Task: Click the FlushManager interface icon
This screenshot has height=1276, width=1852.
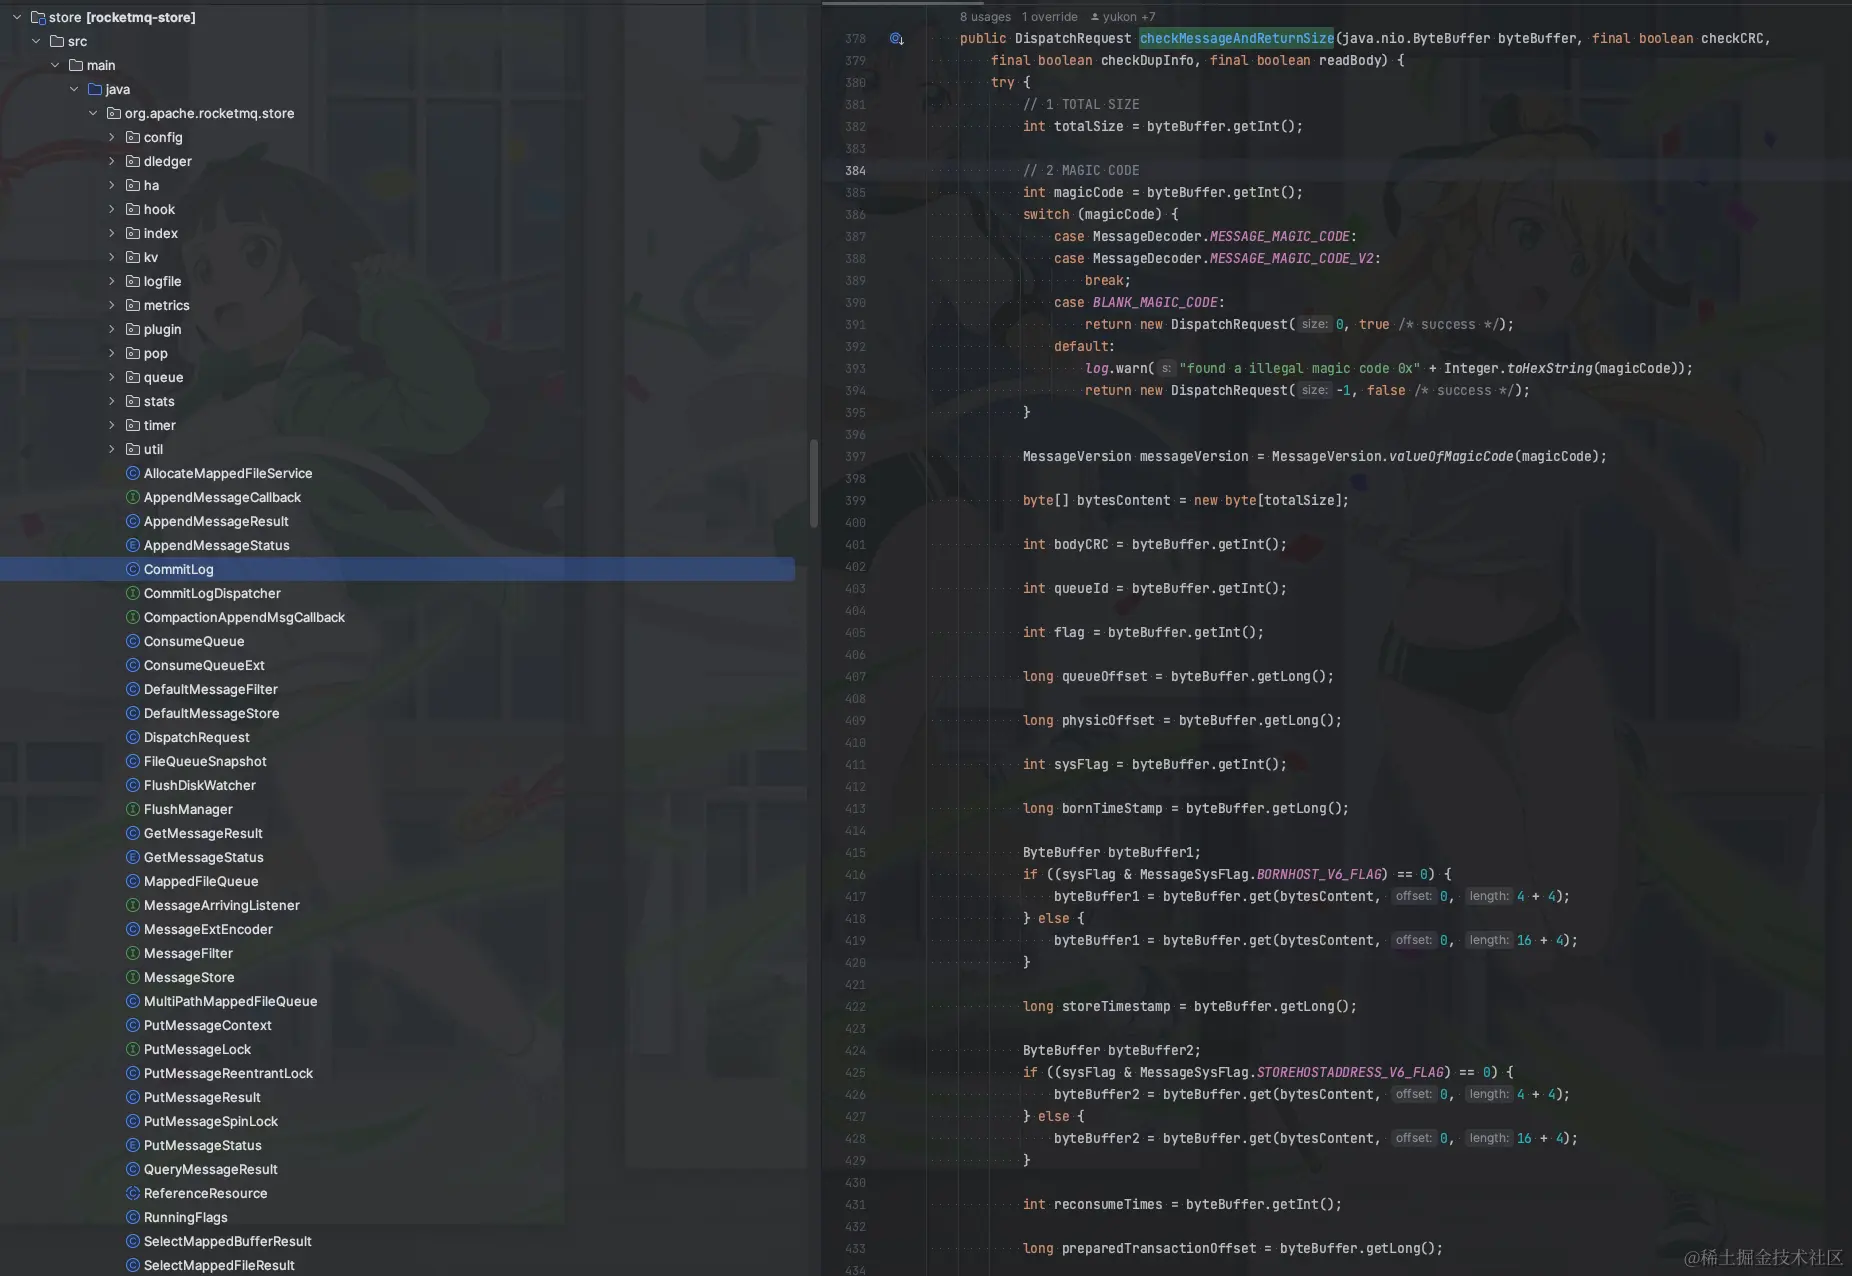Action: click(132, 809)
